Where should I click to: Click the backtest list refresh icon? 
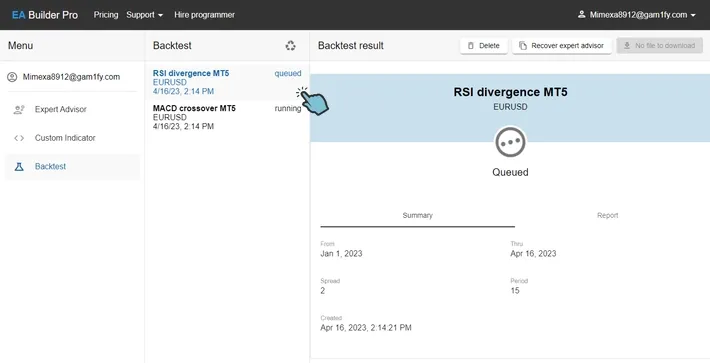tap(290, 46)
